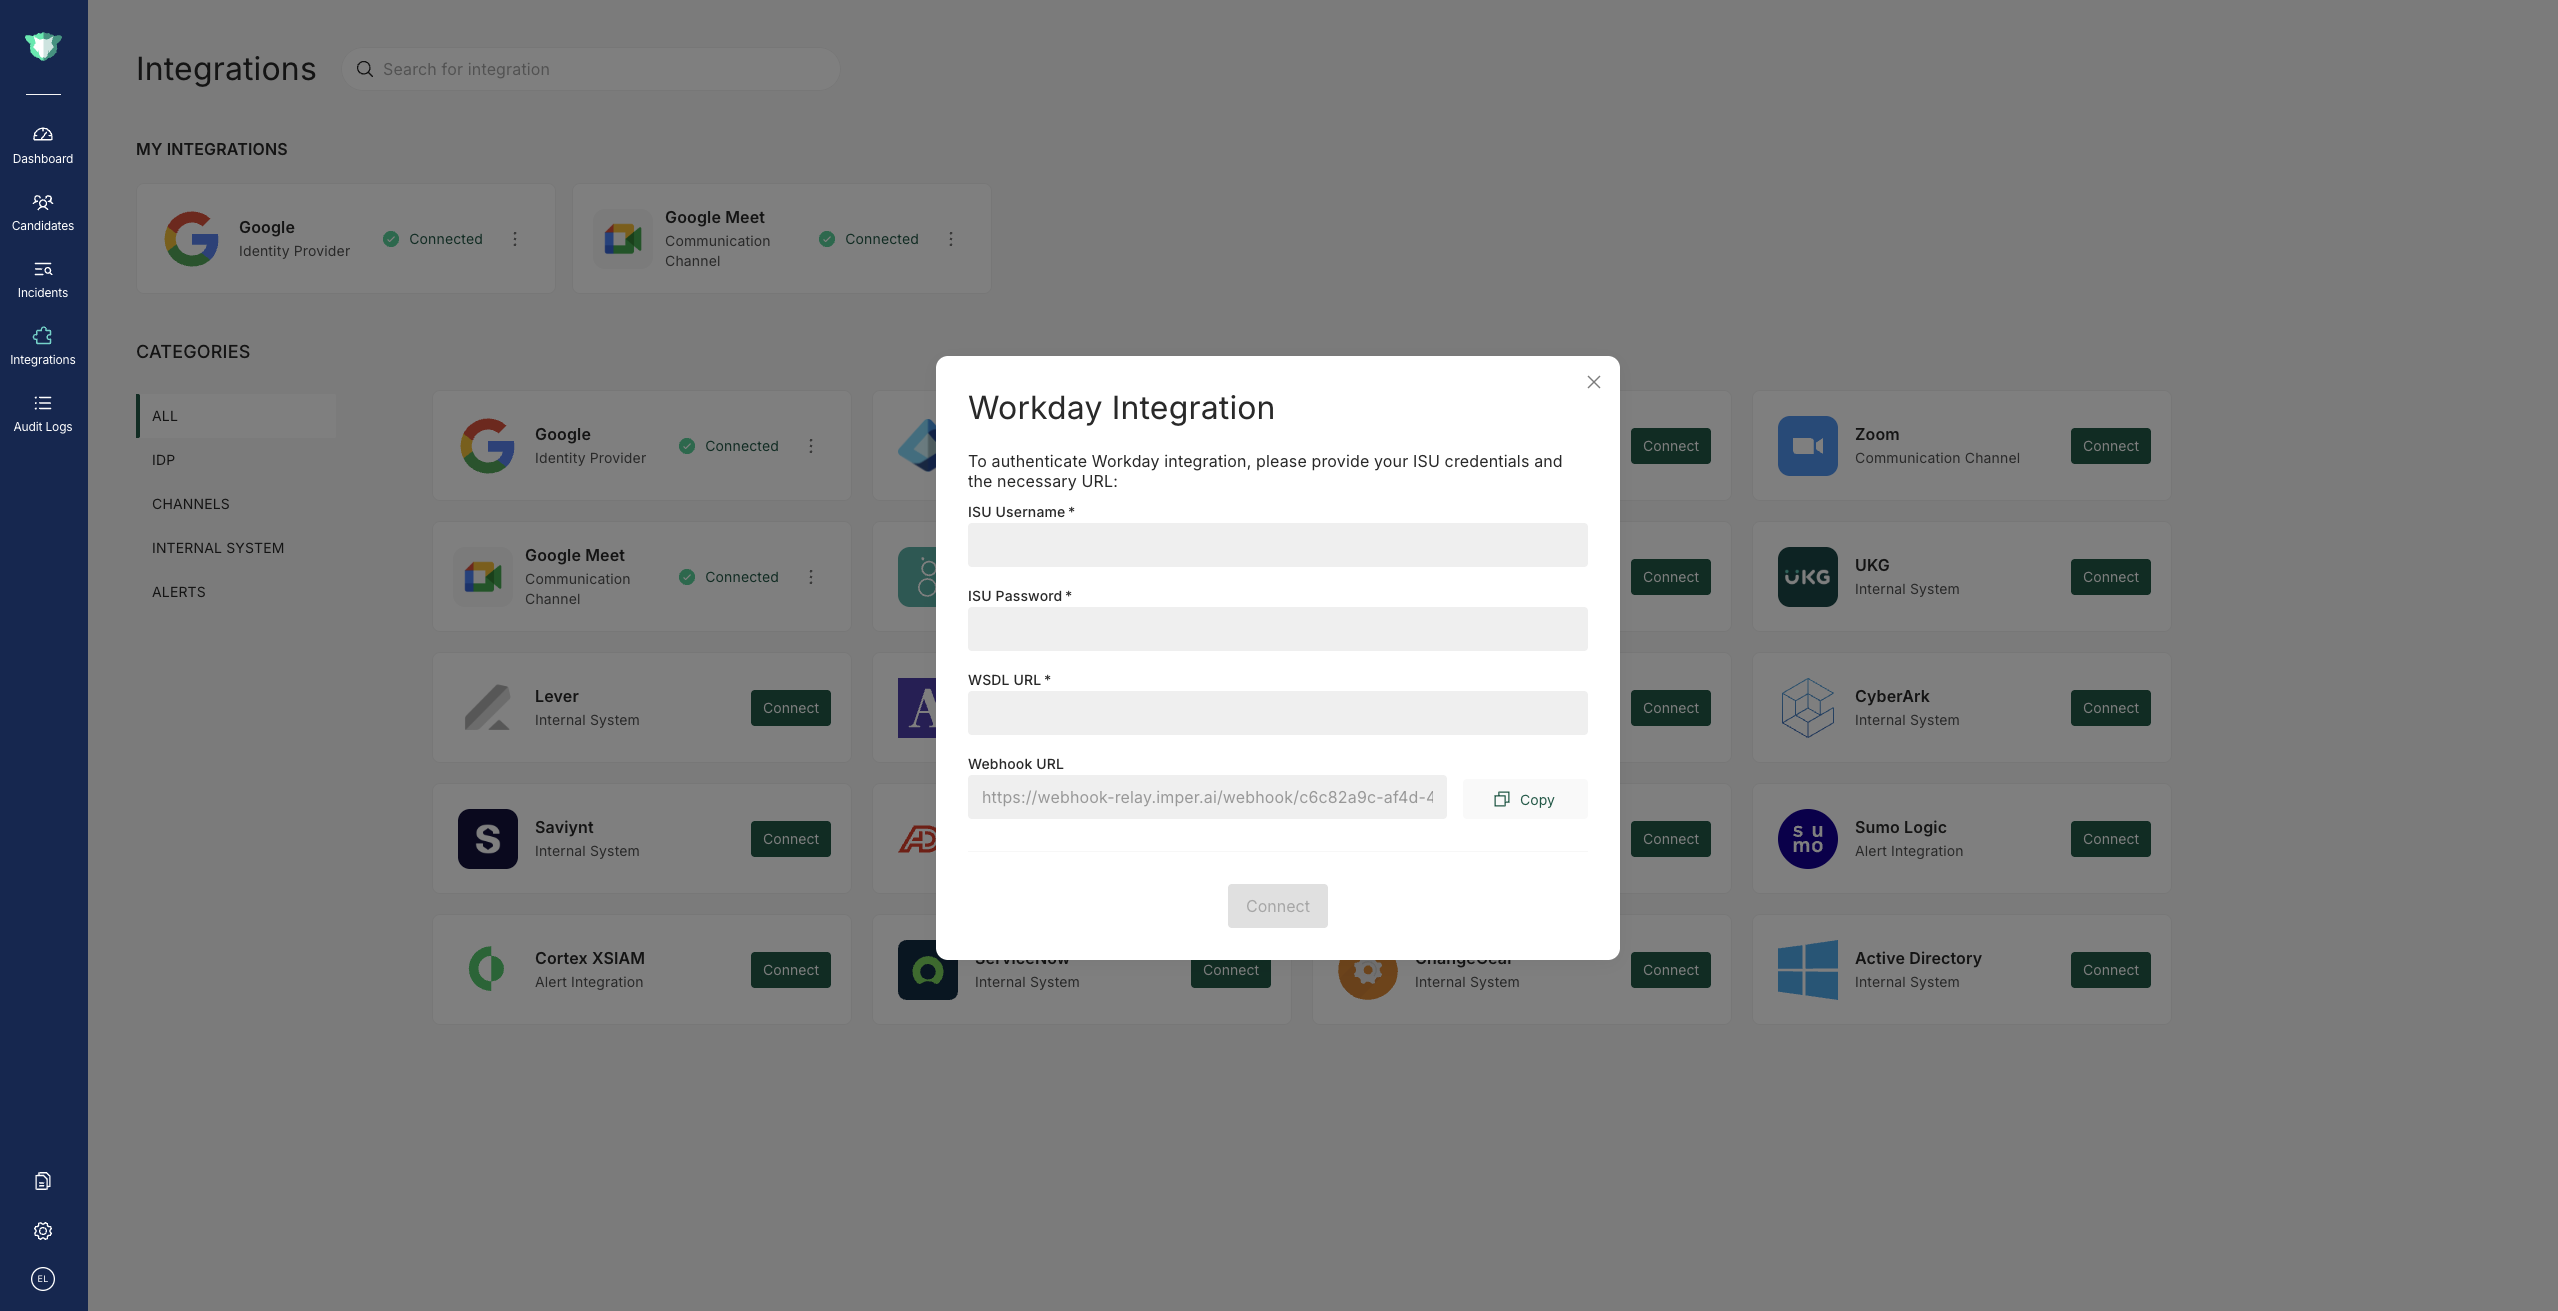Click the Sumo Logic logo
The image size is (2558, 1311).
(1808, 839)
